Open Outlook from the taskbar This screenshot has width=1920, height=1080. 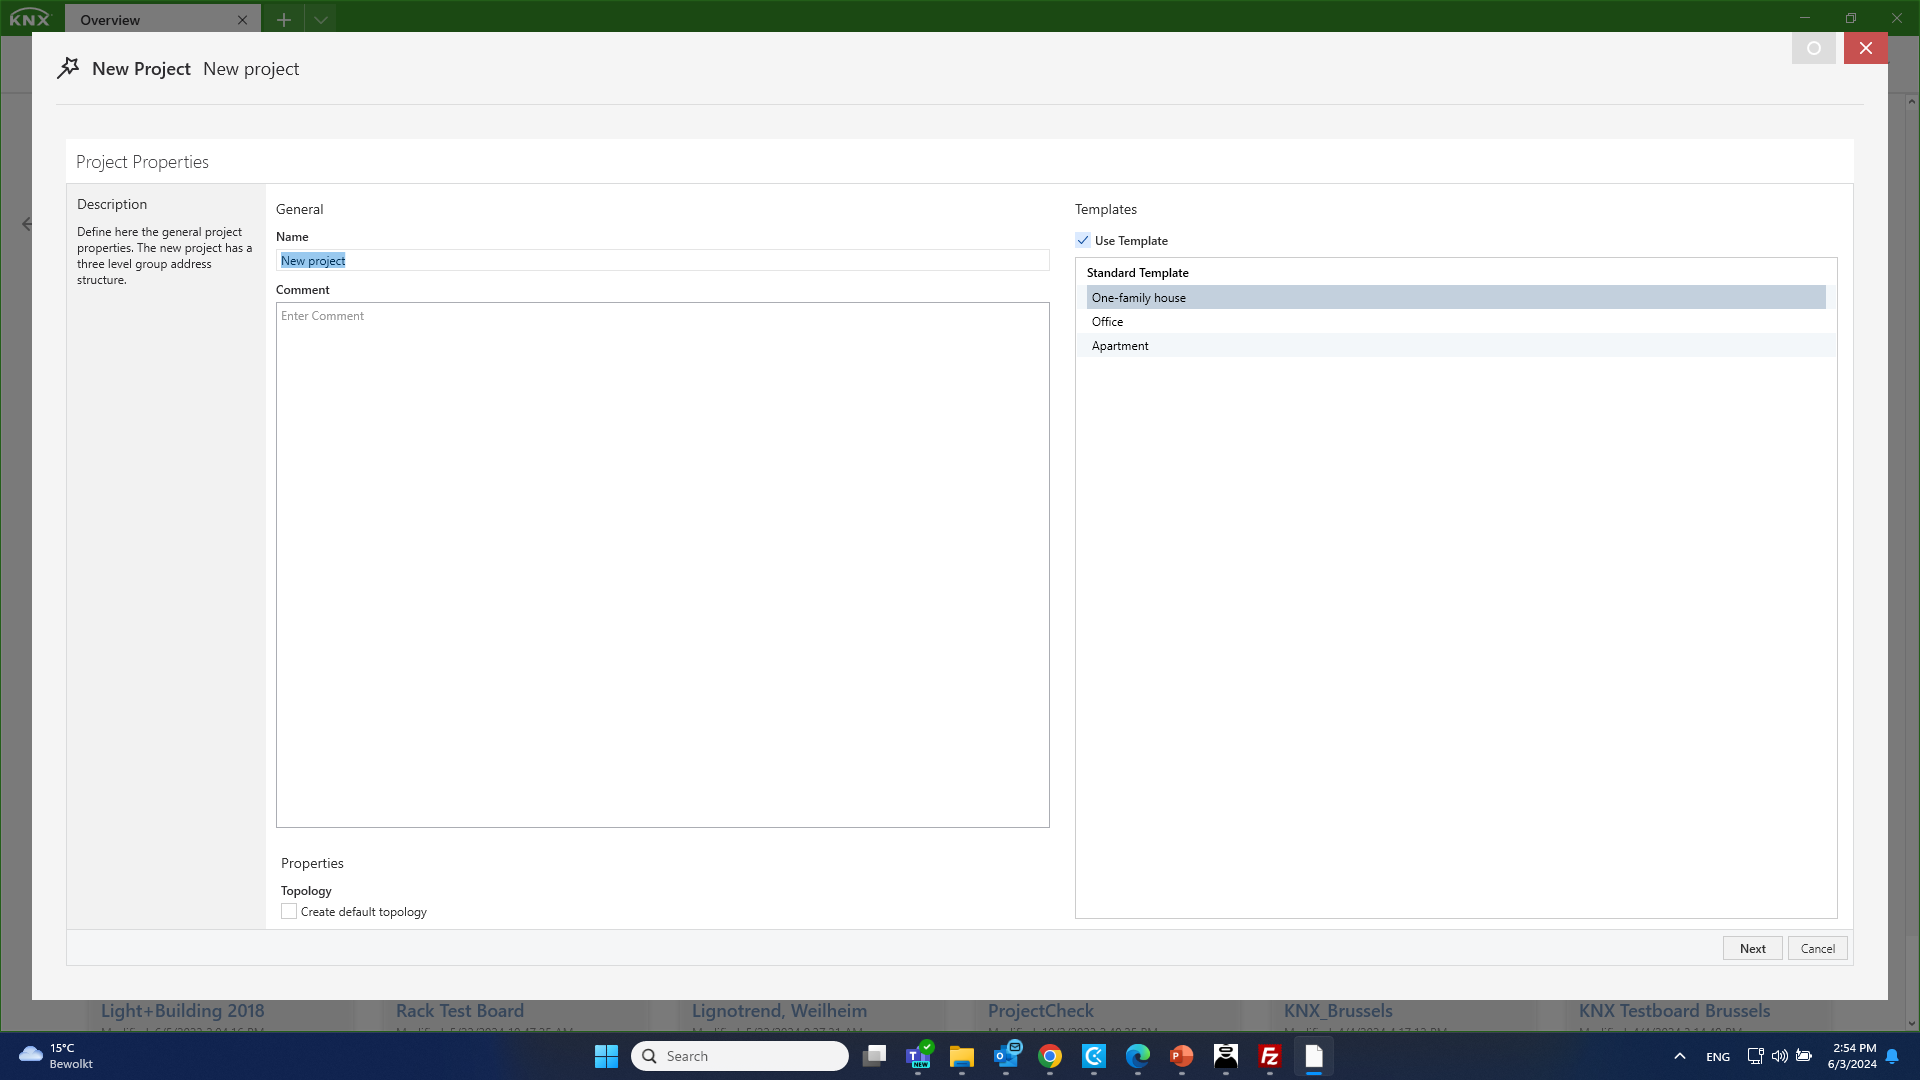tap(1006, 1056)
